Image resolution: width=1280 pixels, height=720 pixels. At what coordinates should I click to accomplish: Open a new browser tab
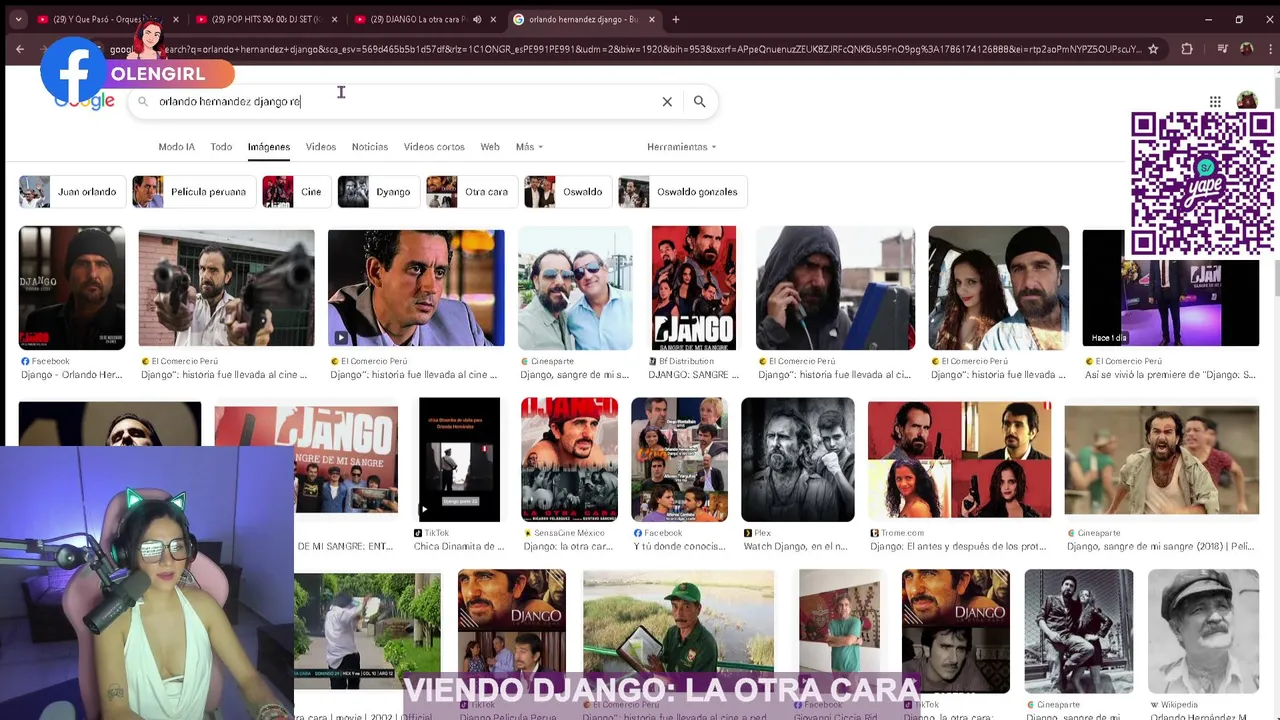[675, 19]
